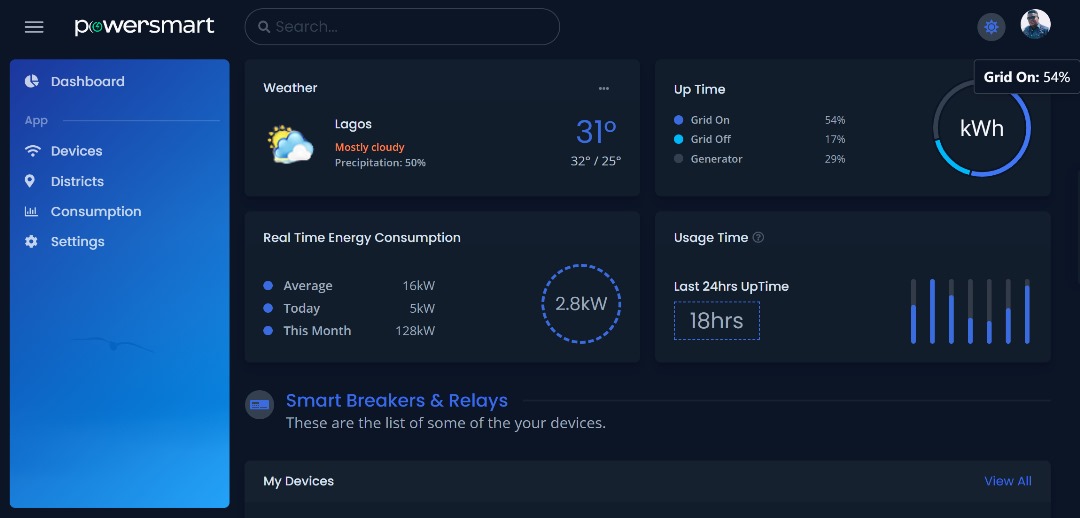Toggle the Generator legend item
This screenshot has width=1080, height=518.
(x=709, y=158)
